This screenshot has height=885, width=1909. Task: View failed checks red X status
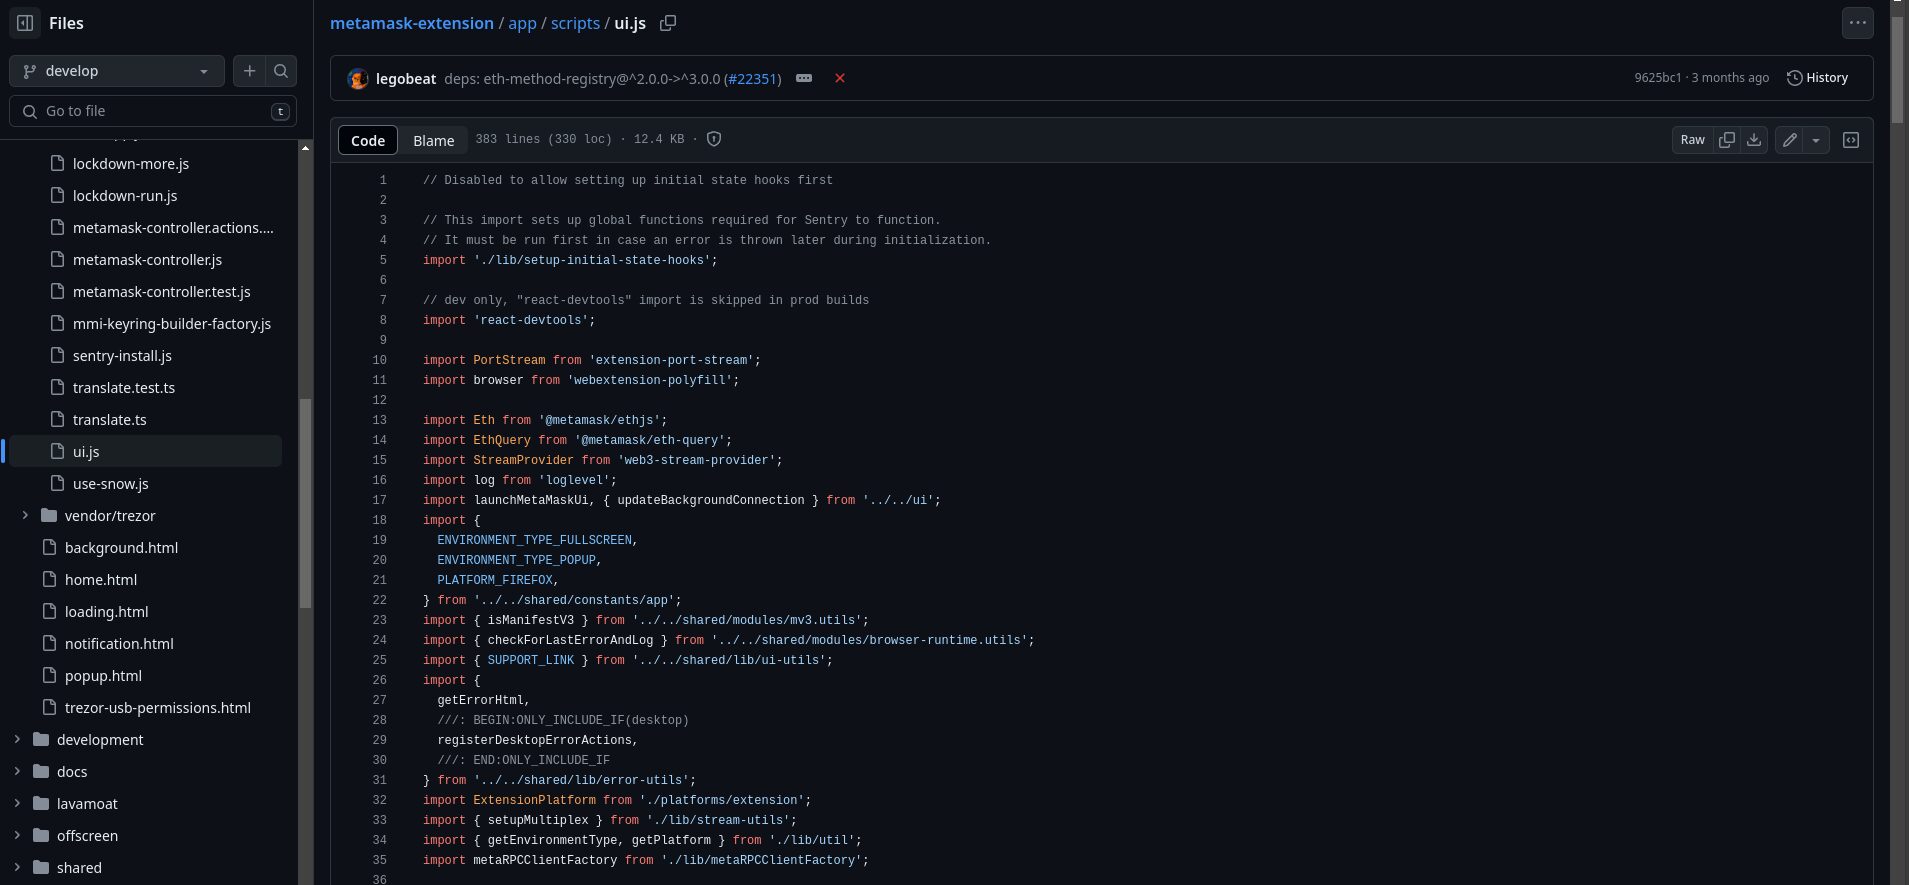[x=840, y=78]
